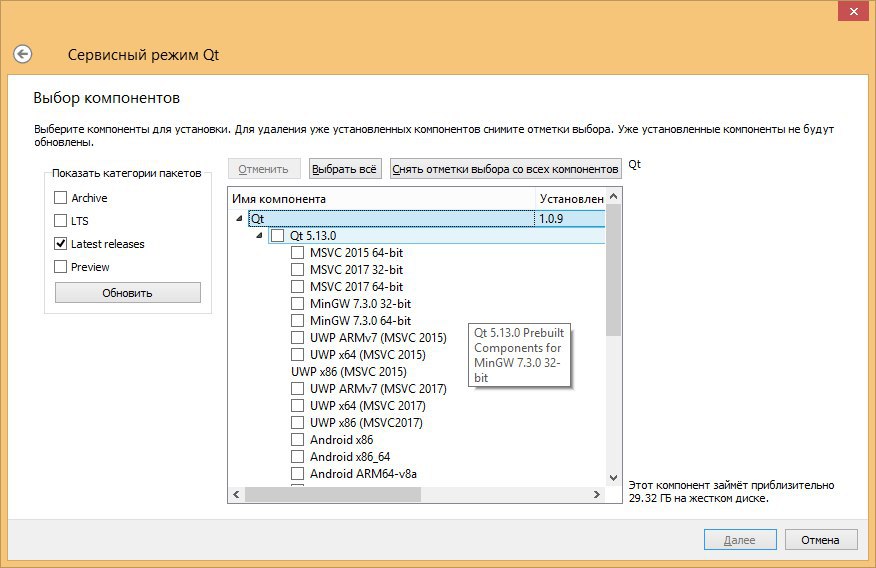Check UWP x86 (MSVC2017) component
This screenshot has height=568, width=876.
(x=297, y=423)
